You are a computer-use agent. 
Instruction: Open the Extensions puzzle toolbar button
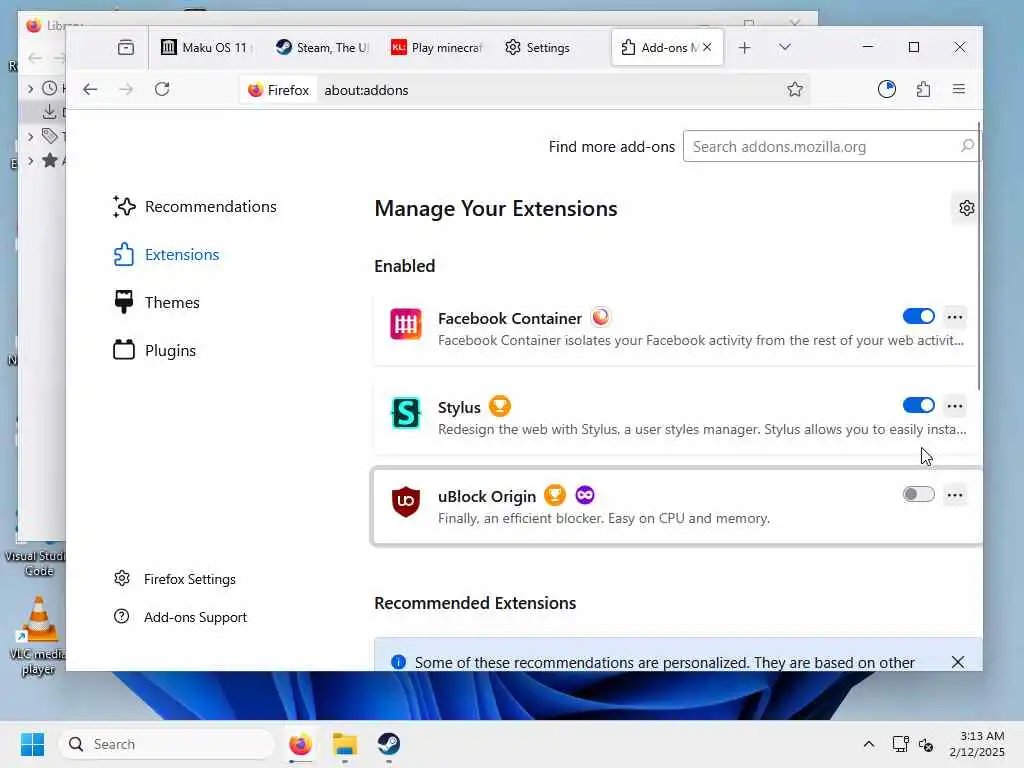pyautogui.click(x=923, y=89)
